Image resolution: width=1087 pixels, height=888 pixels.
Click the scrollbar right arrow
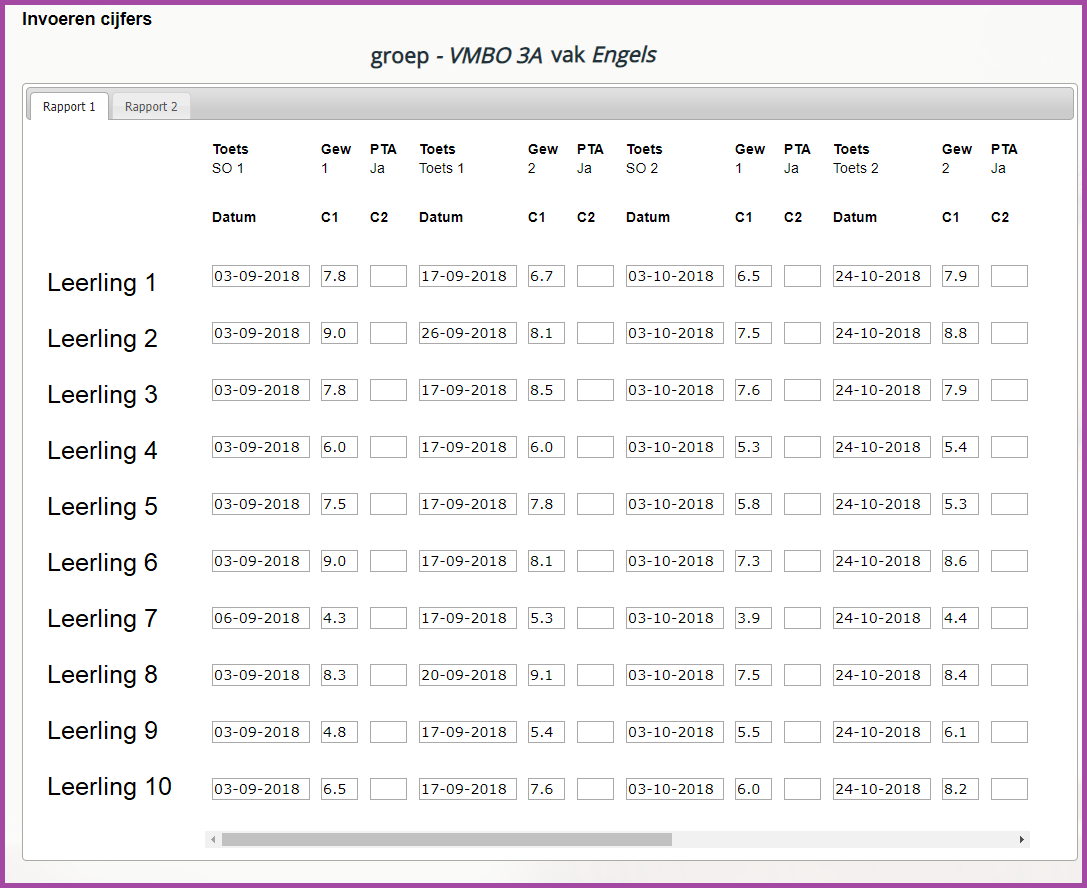1021,840
